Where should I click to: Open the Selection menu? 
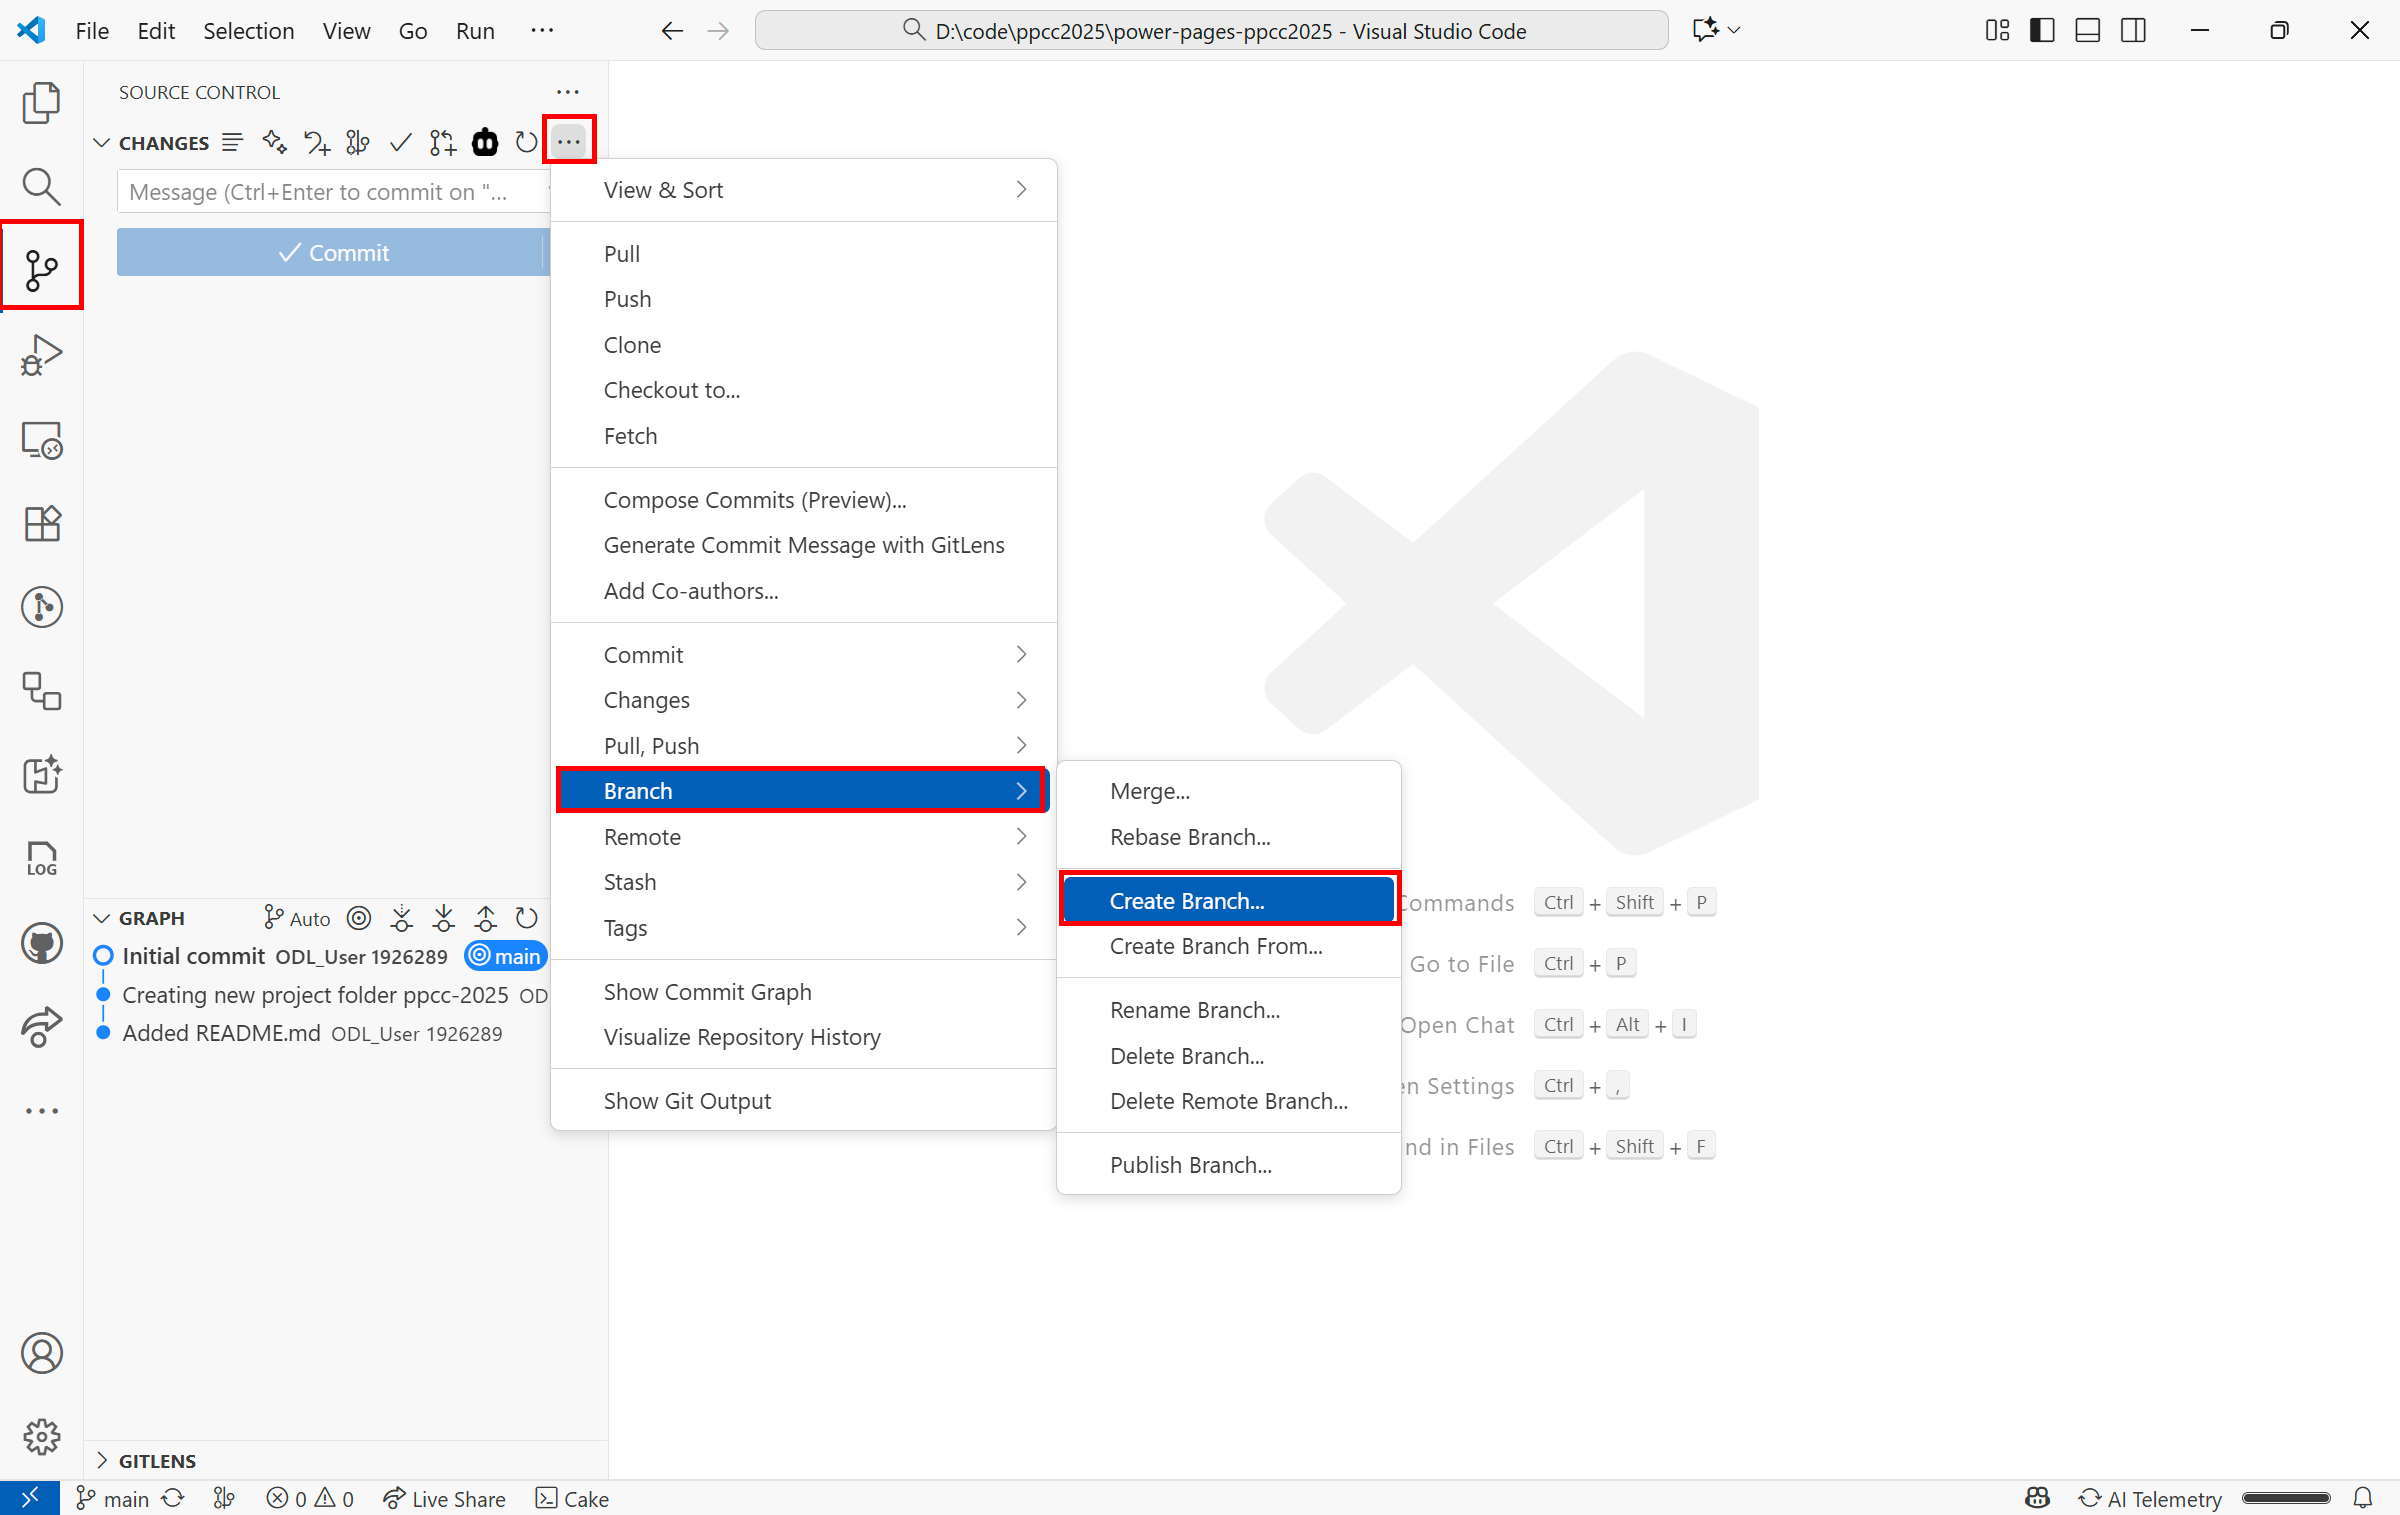coord(248,30)
